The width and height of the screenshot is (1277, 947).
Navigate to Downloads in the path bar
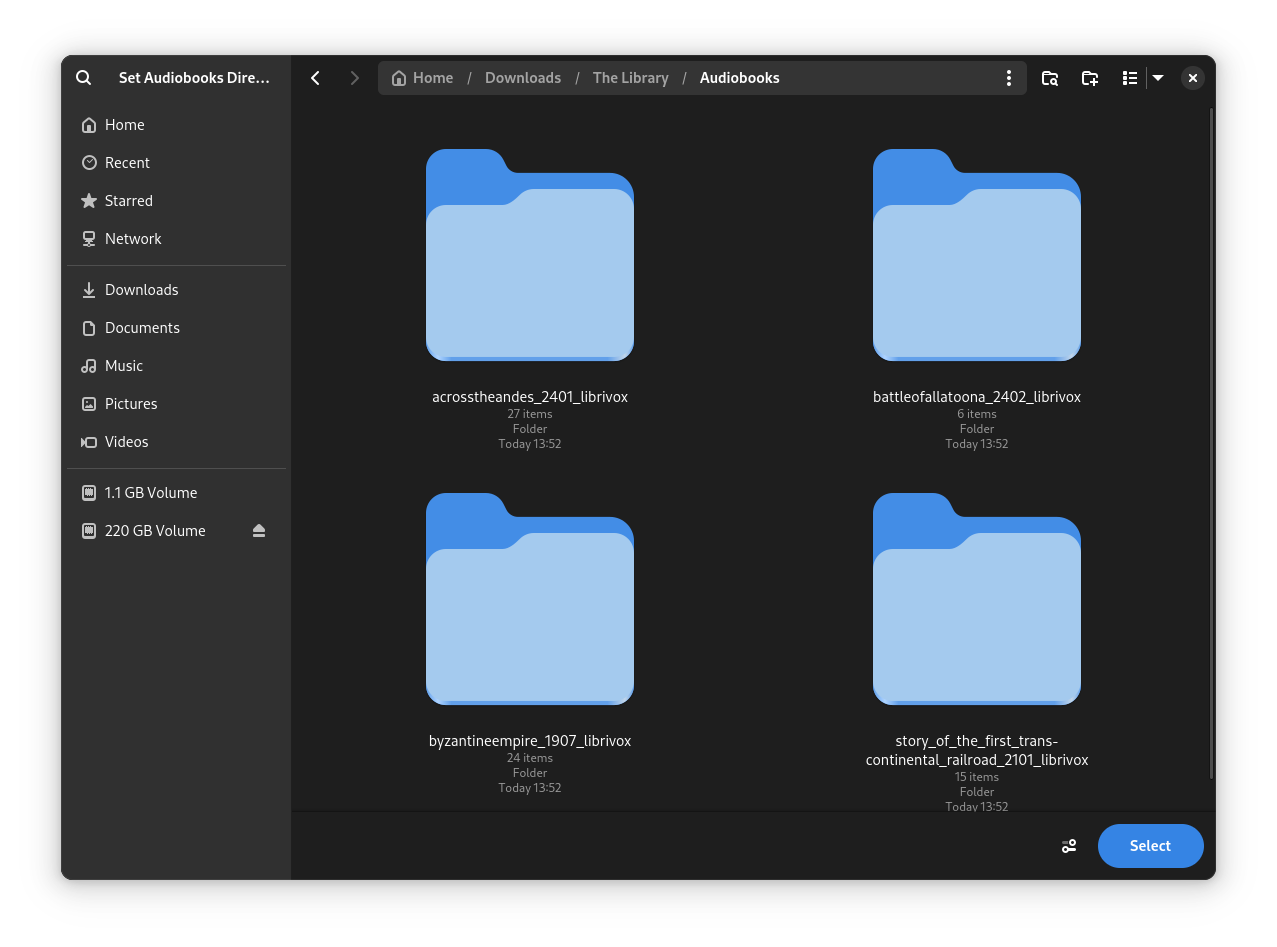[x=522, y=78]
